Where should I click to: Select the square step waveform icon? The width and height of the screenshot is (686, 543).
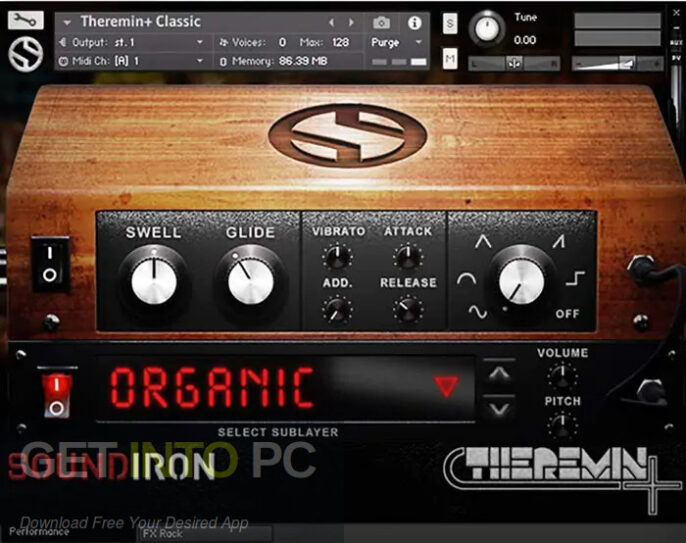575,278
